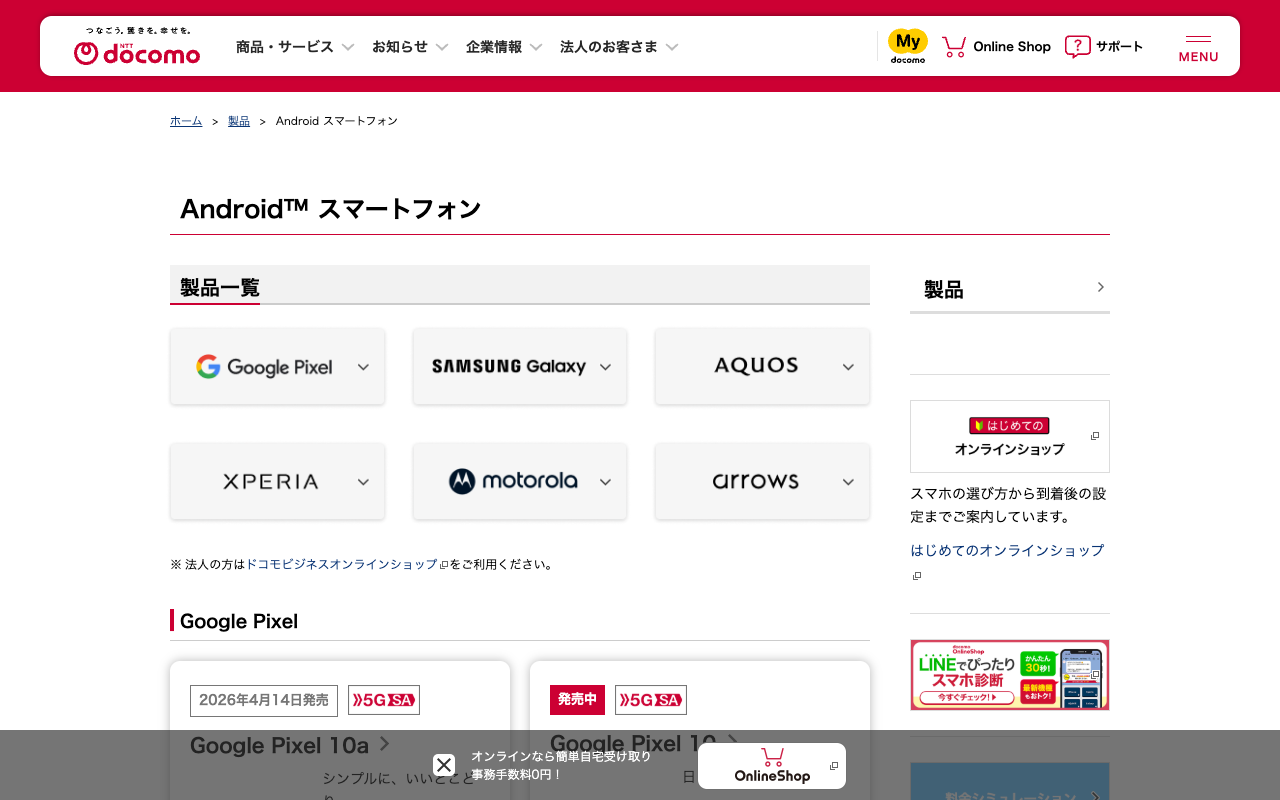
Task: Expand the 商品・サービス menu
Action: click(x=295, y=47)
